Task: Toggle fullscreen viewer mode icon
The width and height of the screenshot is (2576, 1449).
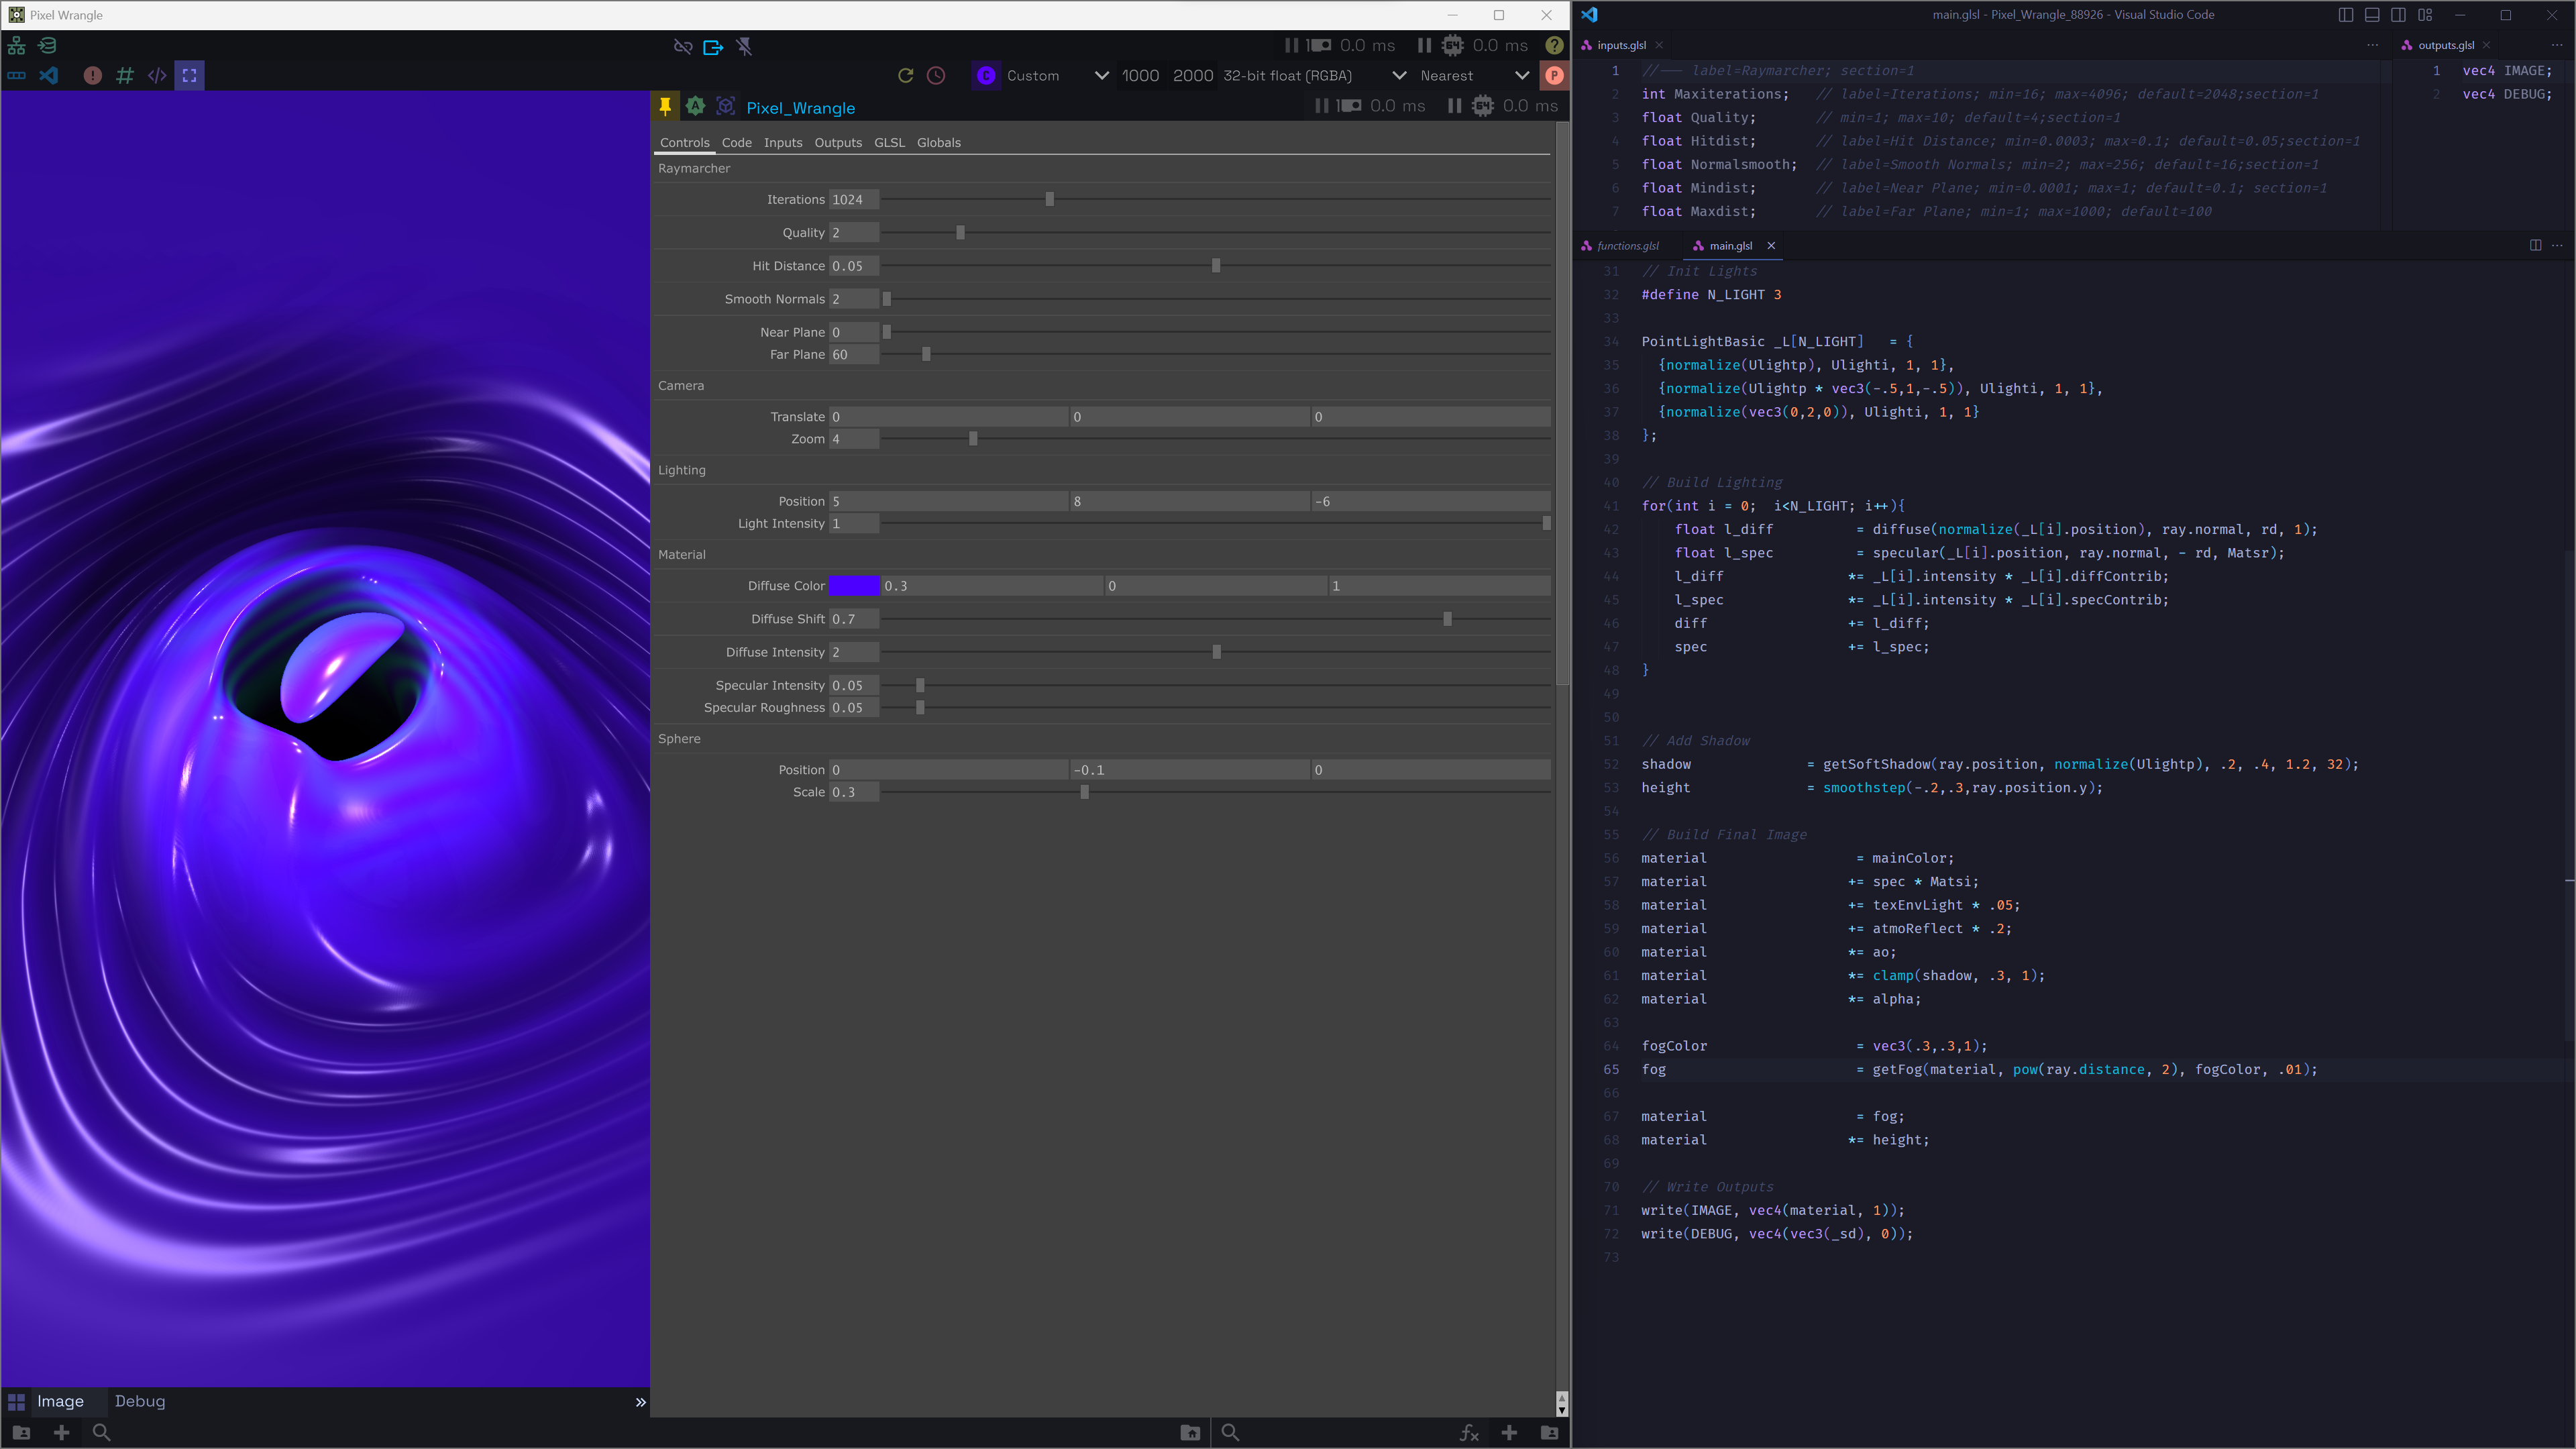Action: [x=189, y=75]
